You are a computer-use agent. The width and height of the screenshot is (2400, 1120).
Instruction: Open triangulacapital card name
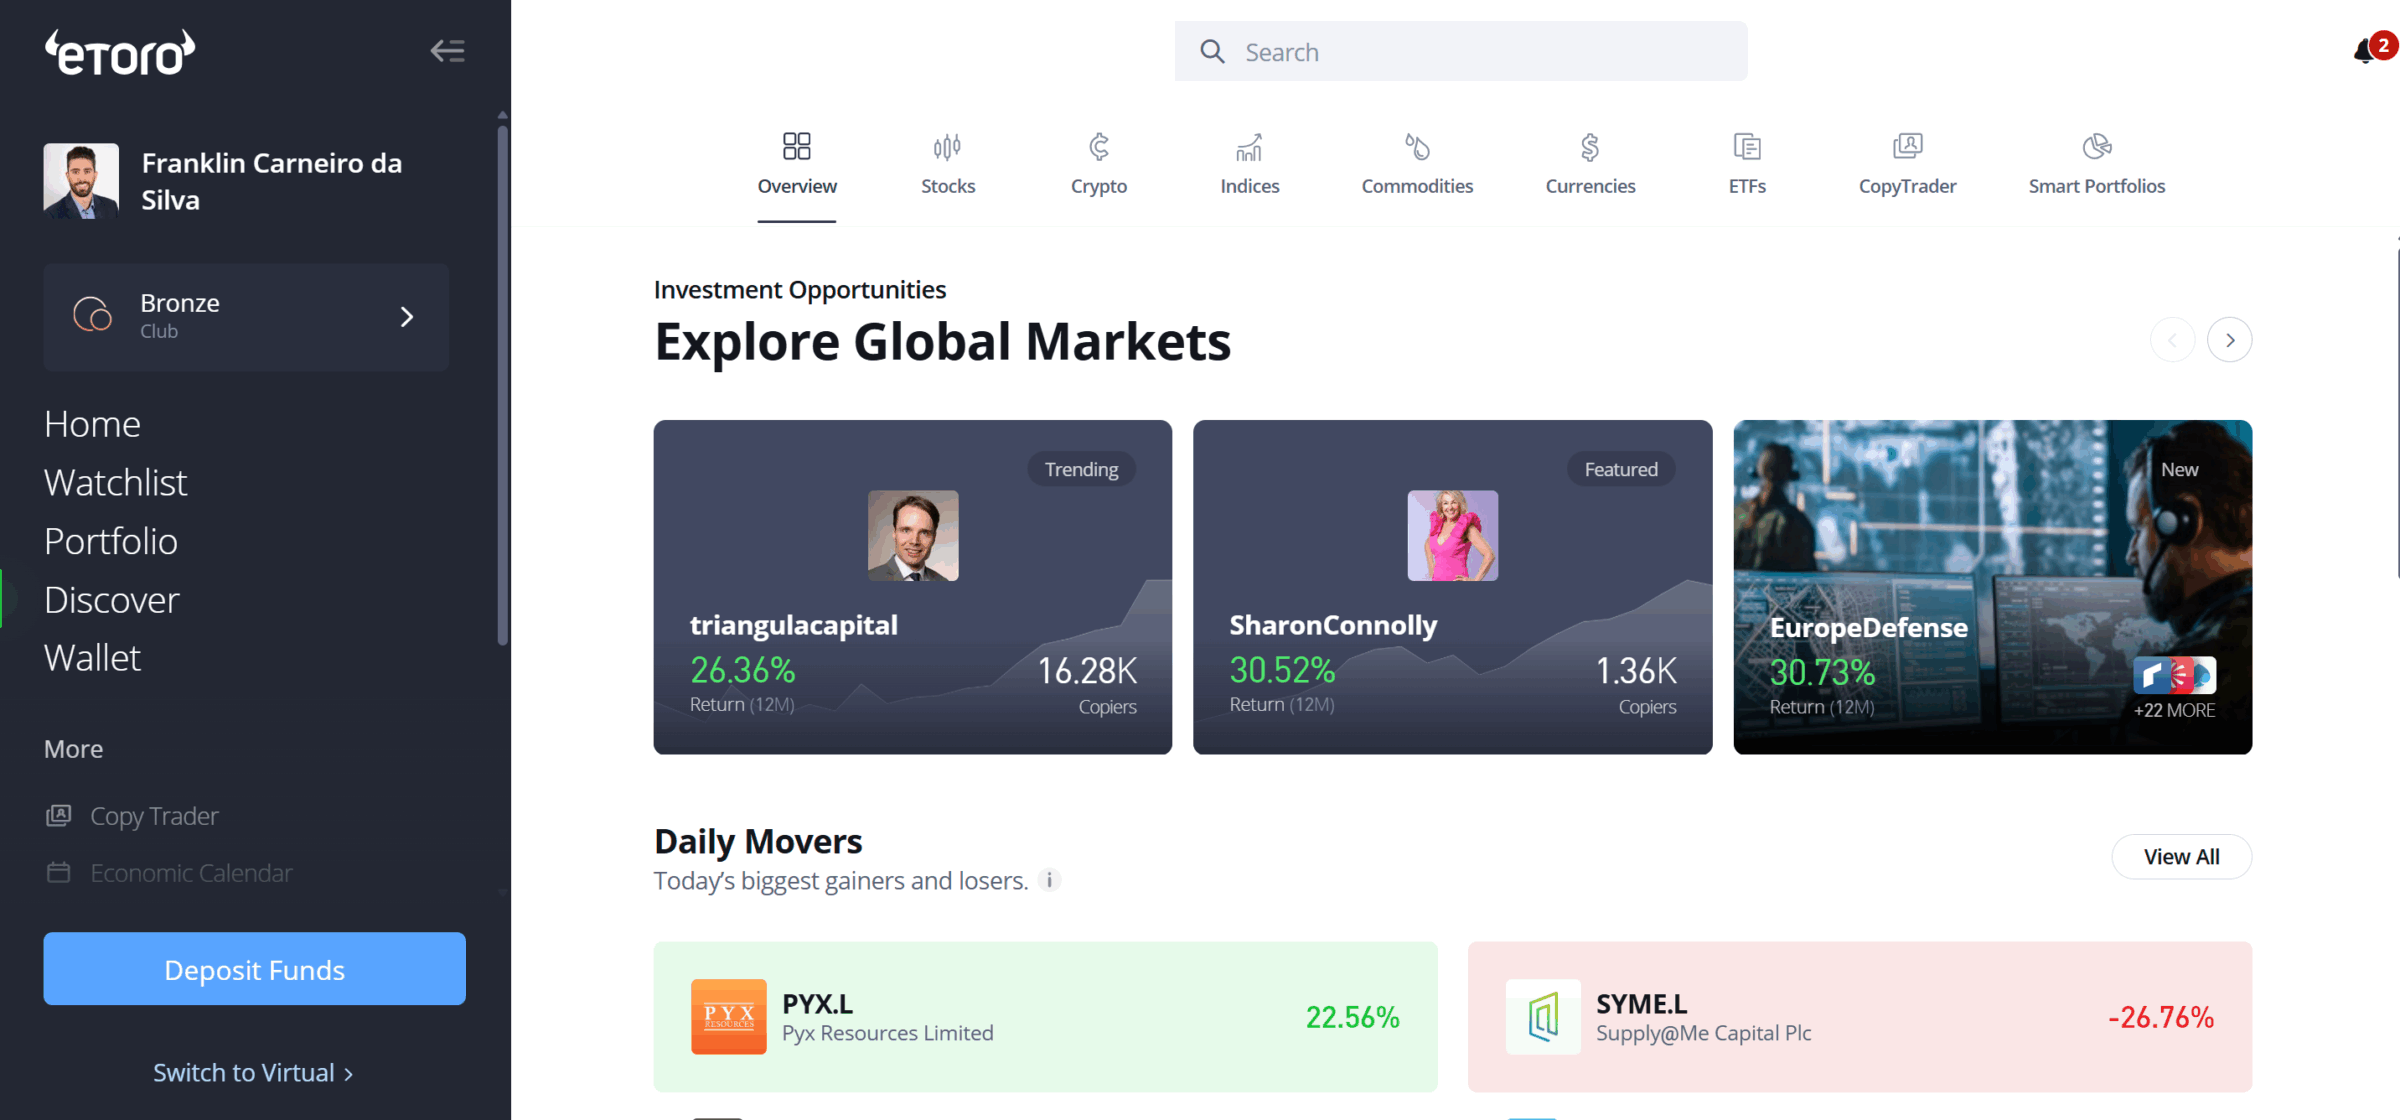[x=793, y=625]
